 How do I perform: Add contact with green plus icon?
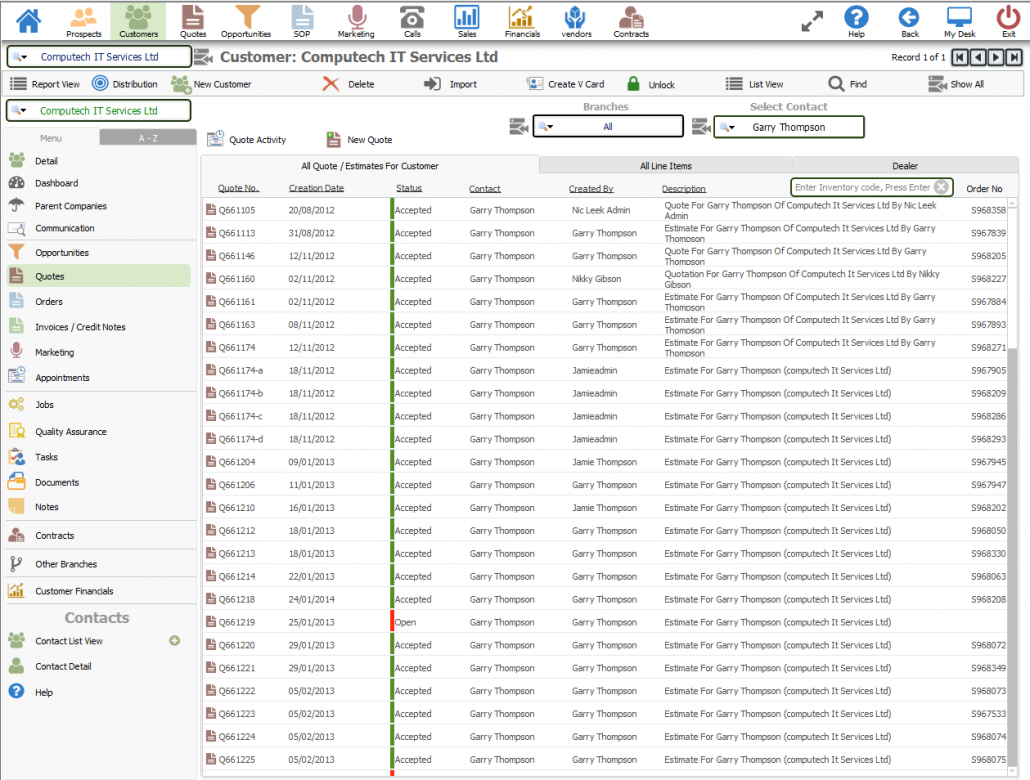(x=175, y=641)
